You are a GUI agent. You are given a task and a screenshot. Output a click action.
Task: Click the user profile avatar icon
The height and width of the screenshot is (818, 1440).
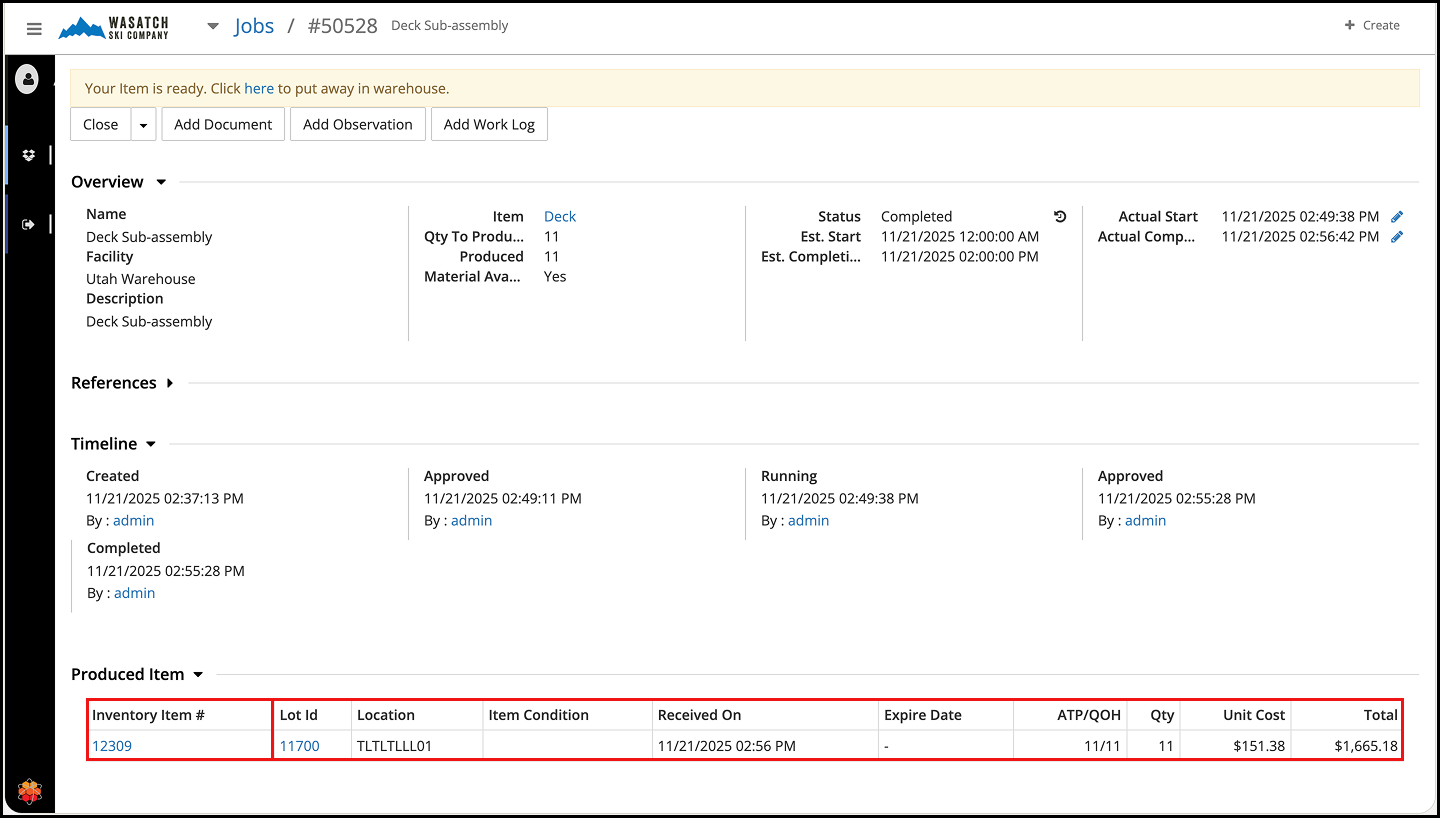coord(27,79)
